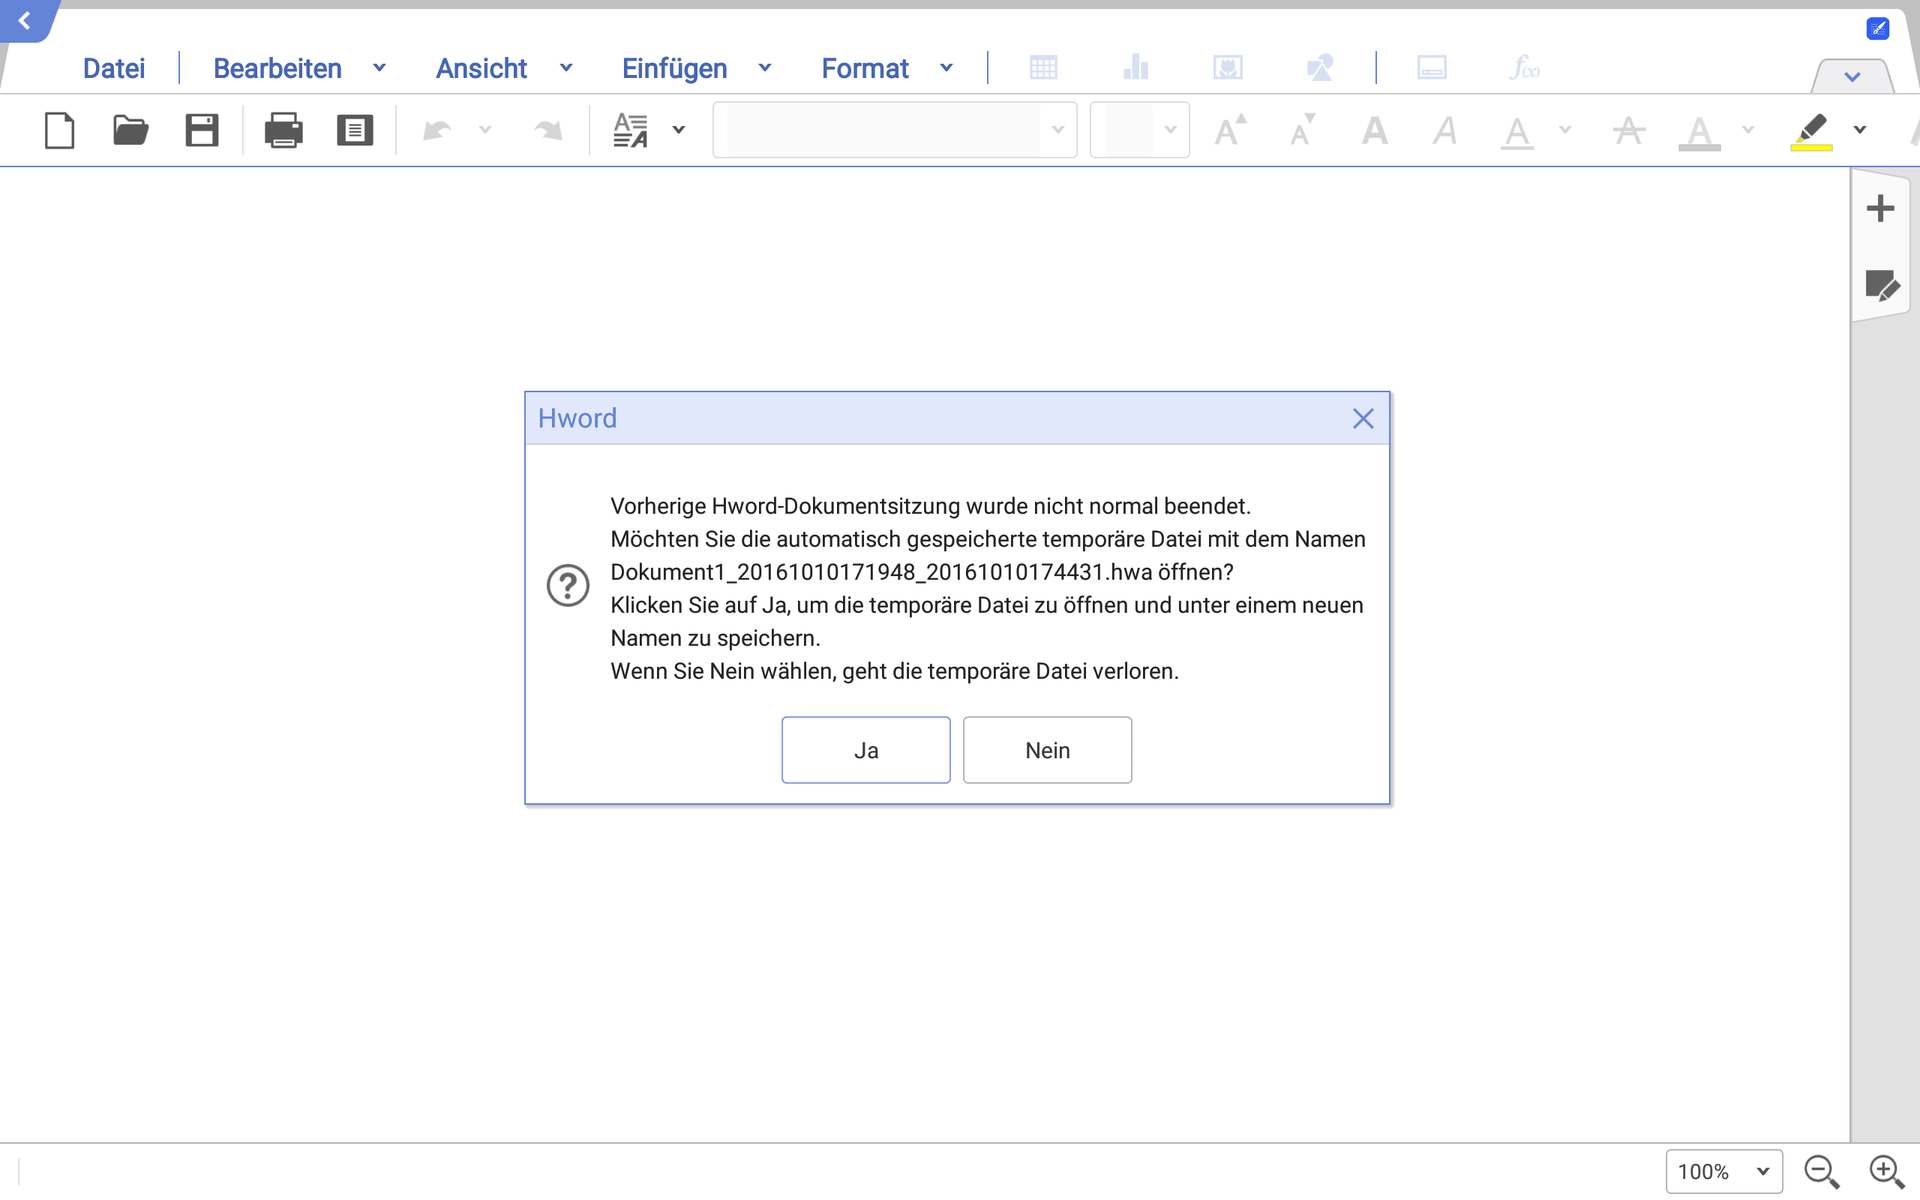Image resolution: width=1920 pixels, height=1200 pixels.
Task: Open the Bearbeiten menu
Action: click(x=277, y=68)
